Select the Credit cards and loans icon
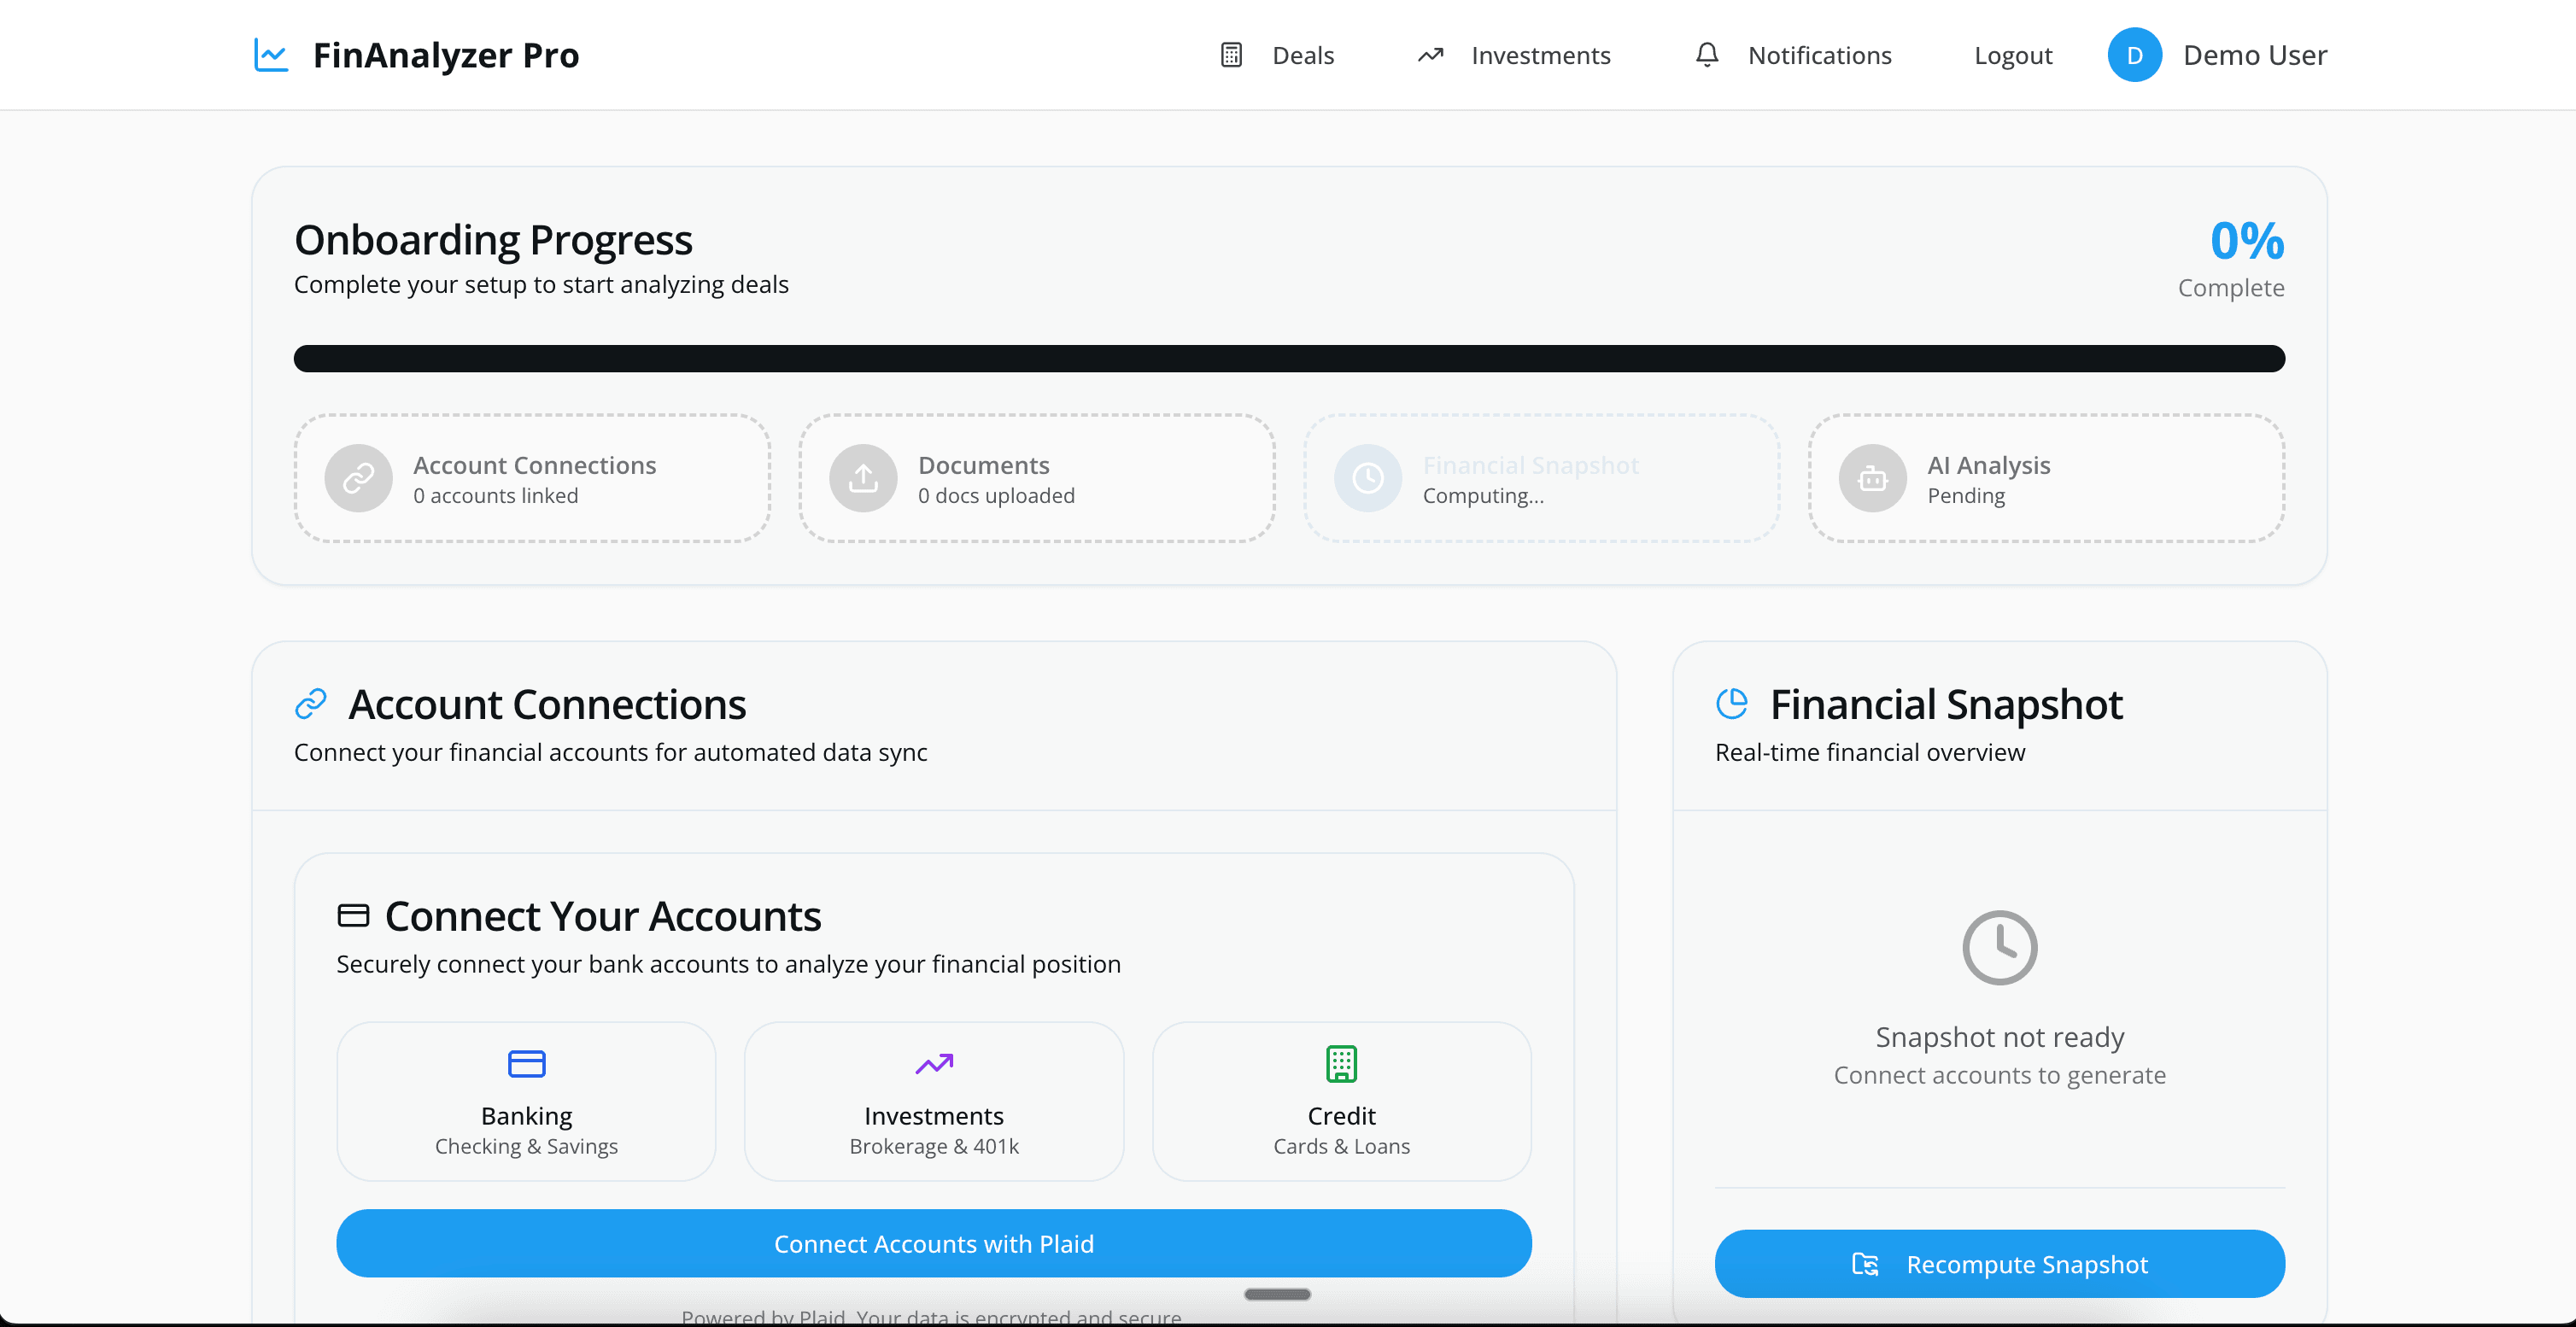This screenshot has width=2576, height=1327. point(1341,1064)
